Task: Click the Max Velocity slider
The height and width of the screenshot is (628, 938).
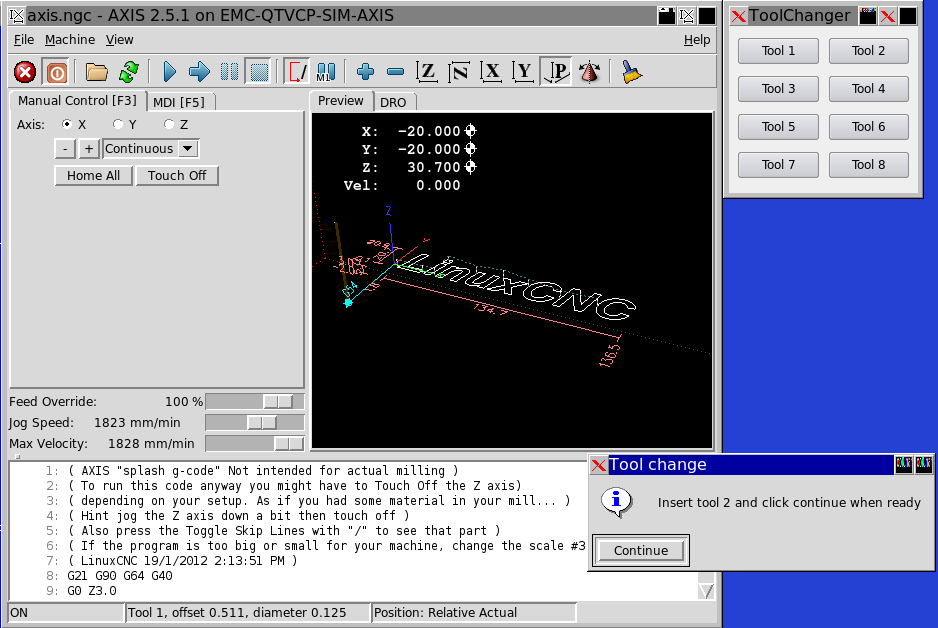Action: [x=255, y=443]
